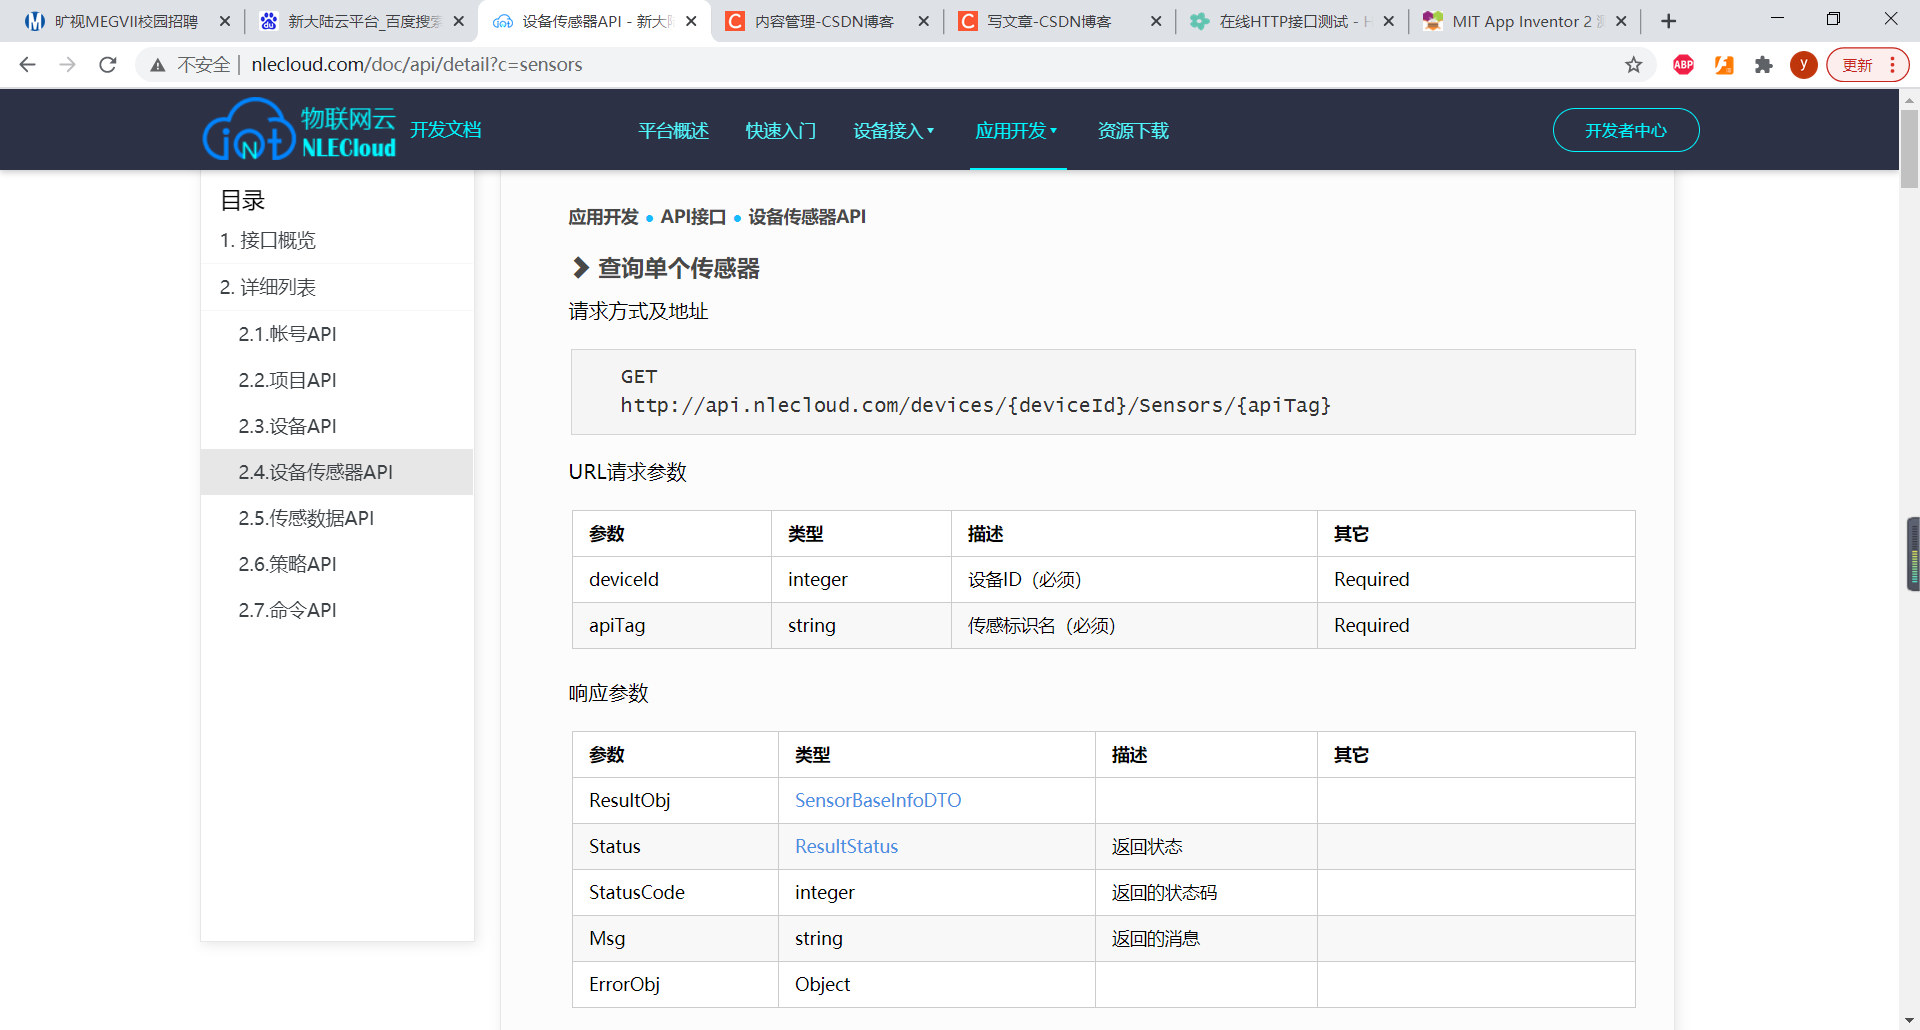Image resolution: width=1920 pixels, height=1030 pixels.
Task: Open 2.3.设备API section
Action: (x=287, y=426)
